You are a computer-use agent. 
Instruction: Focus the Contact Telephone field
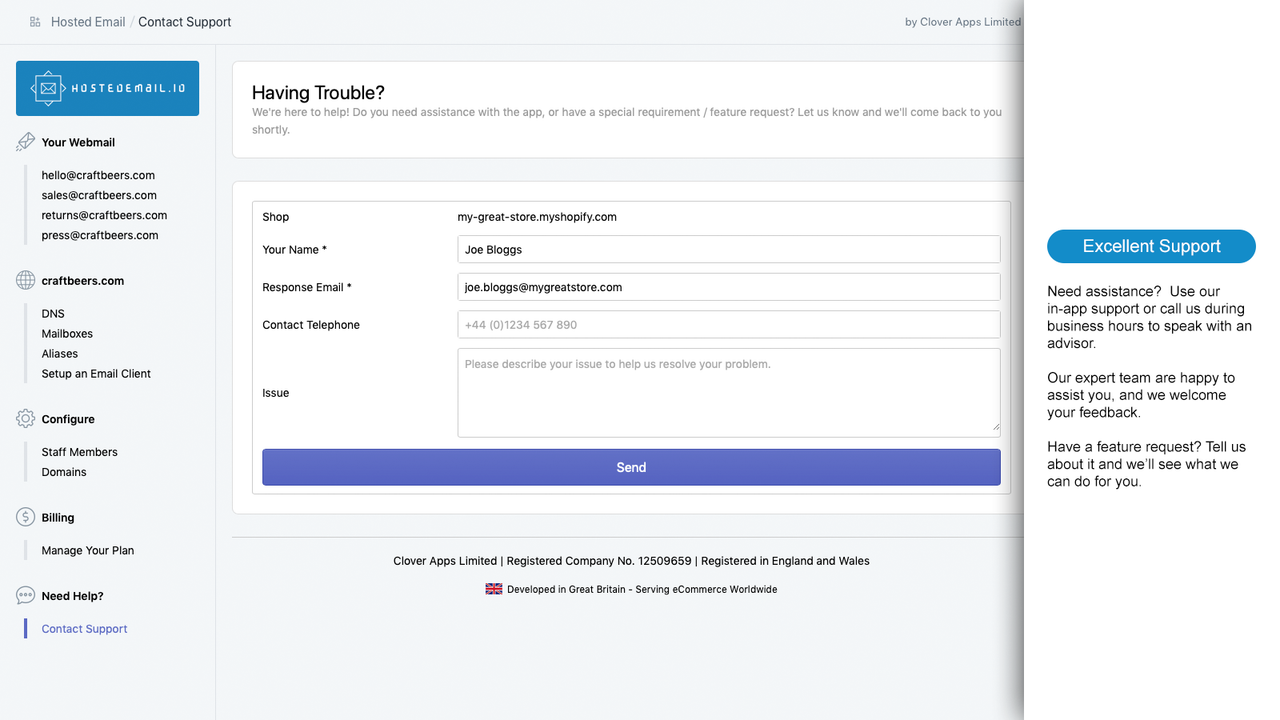(729, 325)
